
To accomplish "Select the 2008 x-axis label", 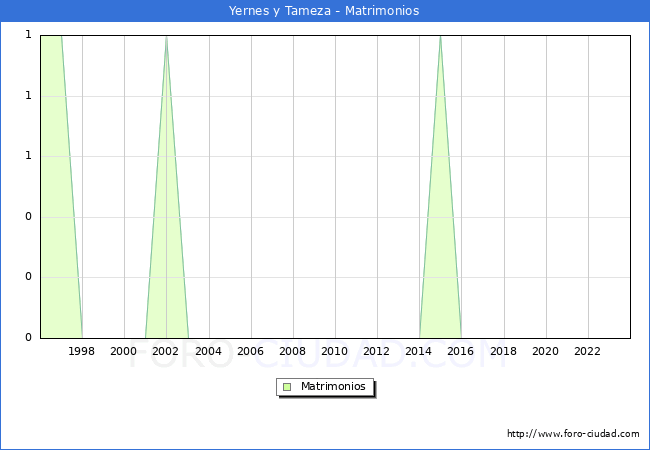I will (x=293, y=351).
